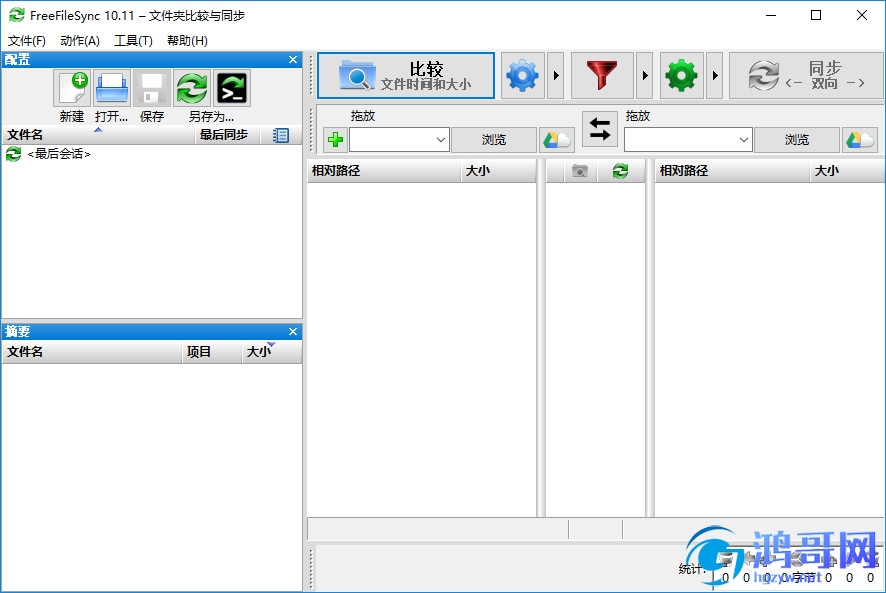
Task: Sort summary by 文件名 column header
Action: point(92,352)
